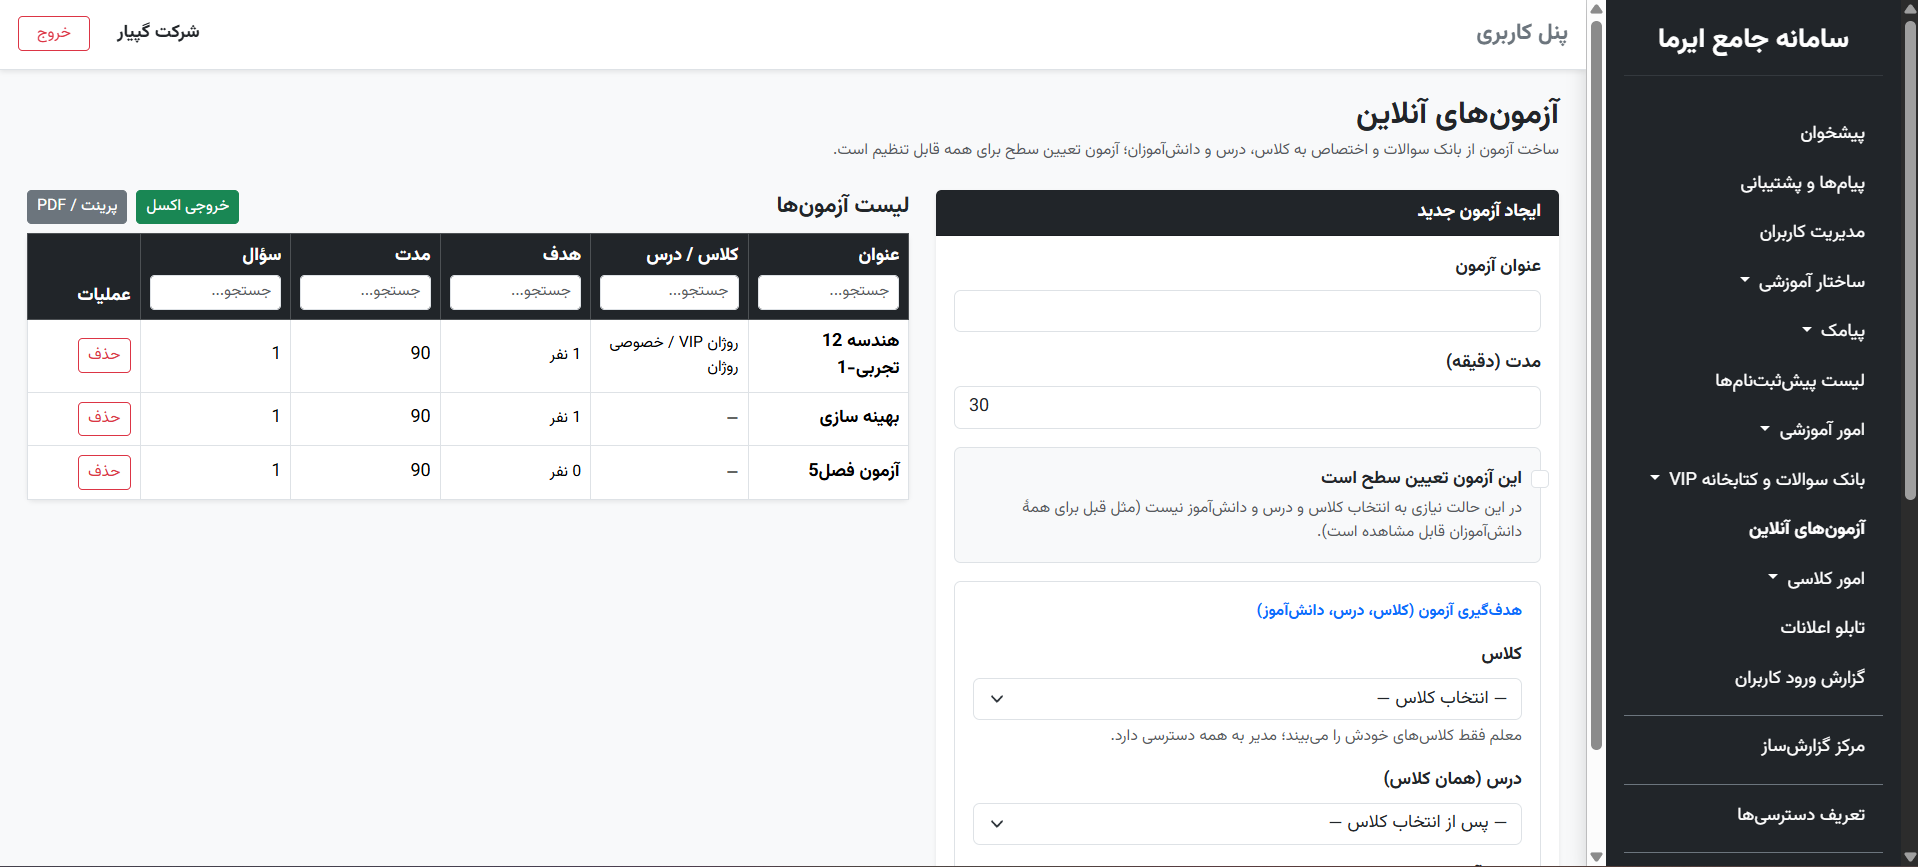This screenshot has height=867, width=1918.
Task: Click the sidebar vertical scrollbar
Action: [x=1910, y=260]
